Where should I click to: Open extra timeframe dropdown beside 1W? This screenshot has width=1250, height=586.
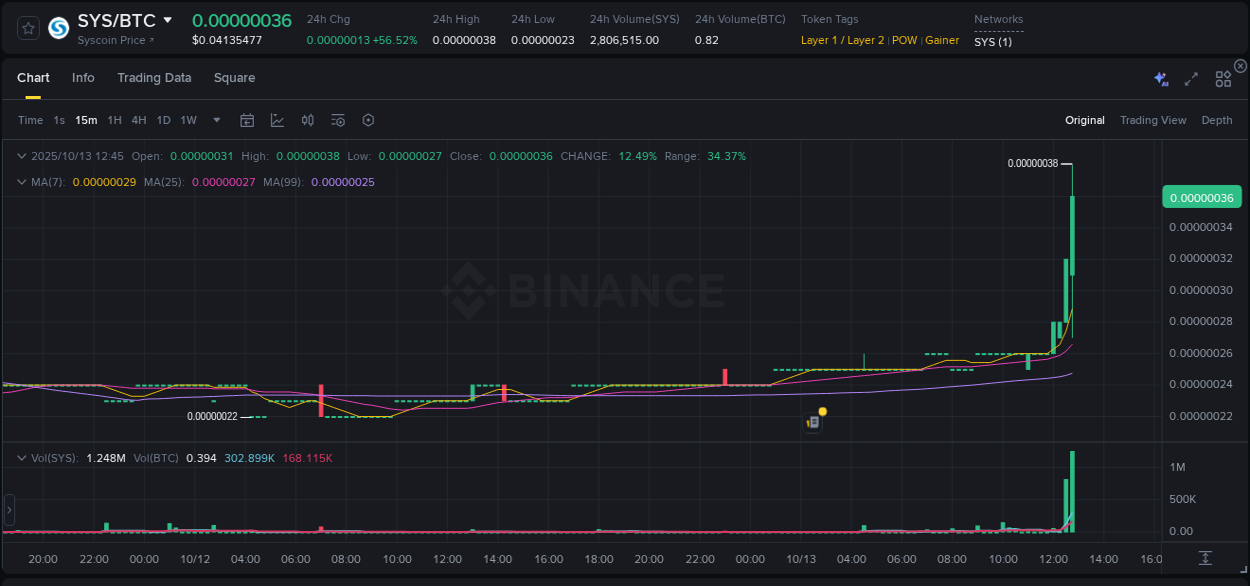215,120
